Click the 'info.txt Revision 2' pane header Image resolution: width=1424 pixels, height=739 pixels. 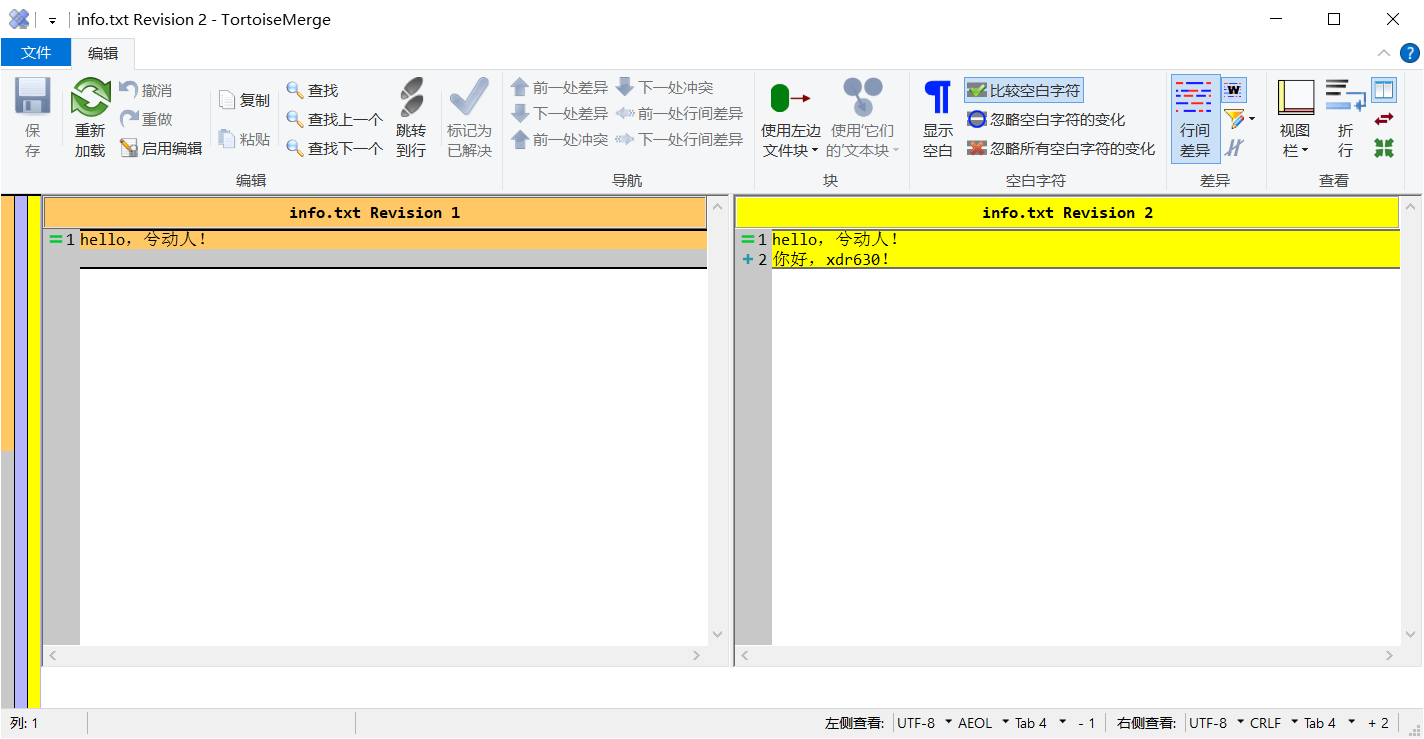tap(1067, 212)
